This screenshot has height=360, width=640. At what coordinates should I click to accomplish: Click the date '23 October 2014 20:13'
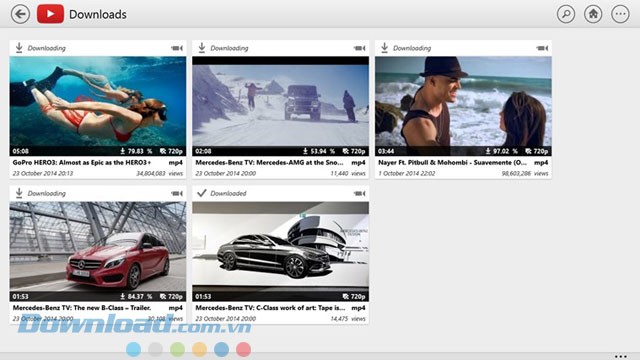pos(43,173)
